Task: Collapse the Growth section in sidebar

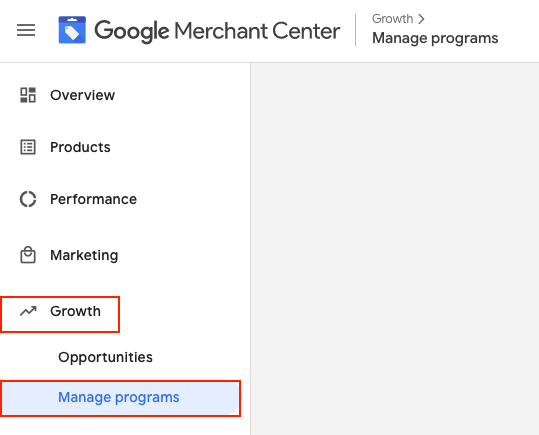Action: pyautogui.click(x=60, y=314)
